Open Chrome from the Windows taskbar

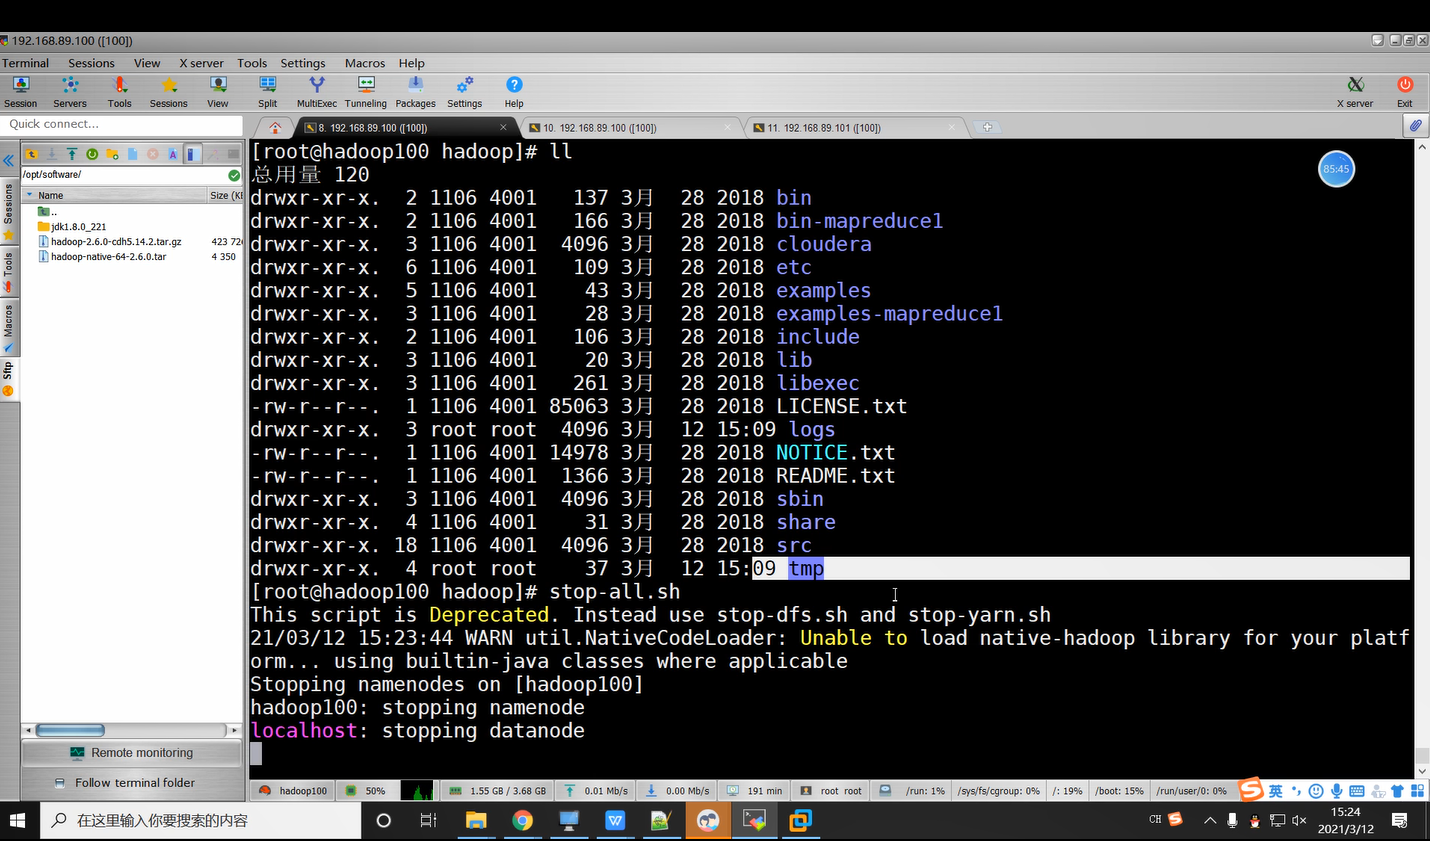point(522,821)
